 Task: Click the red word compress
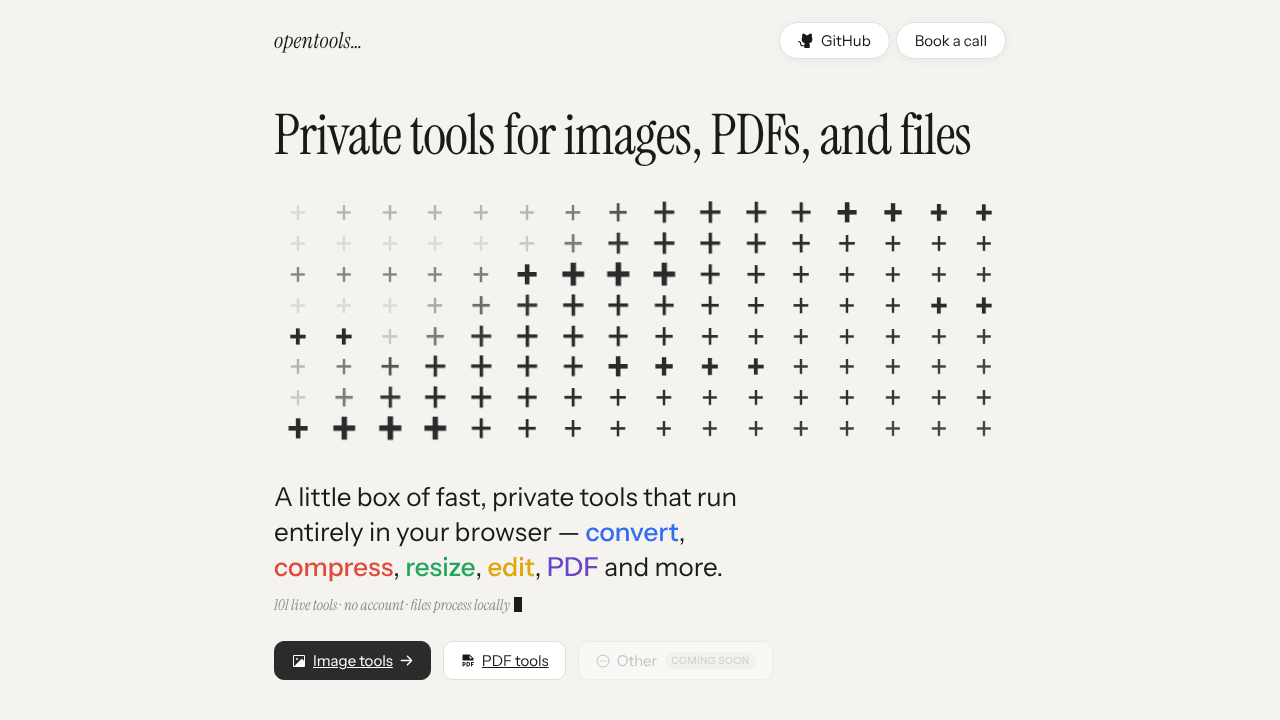click(334, 568)
